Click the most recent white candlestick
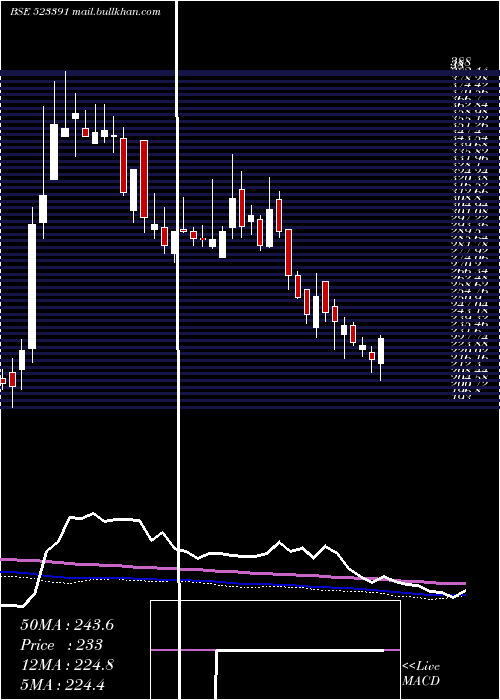The image size is (500, 700). (x=381, y=351)
